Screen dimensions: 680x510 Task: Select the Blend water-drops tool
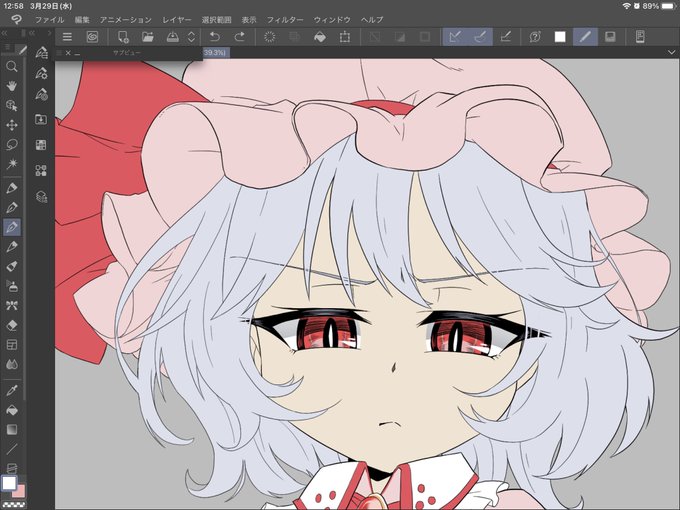pos(12,364)
